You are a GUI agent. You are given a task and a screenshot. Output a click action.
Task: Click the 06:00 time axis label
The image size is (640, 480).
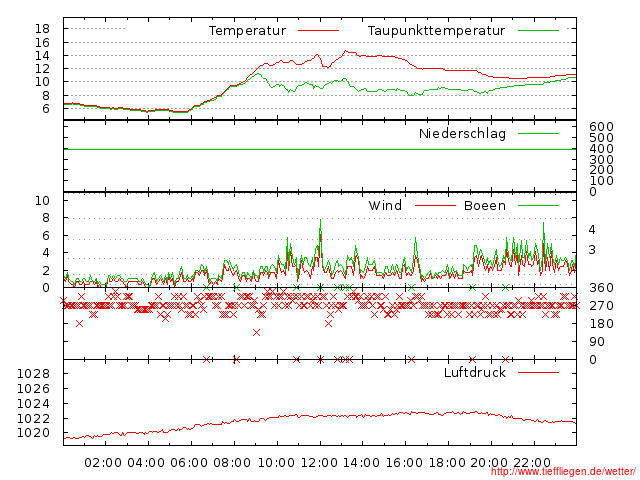tap(189, 463)
